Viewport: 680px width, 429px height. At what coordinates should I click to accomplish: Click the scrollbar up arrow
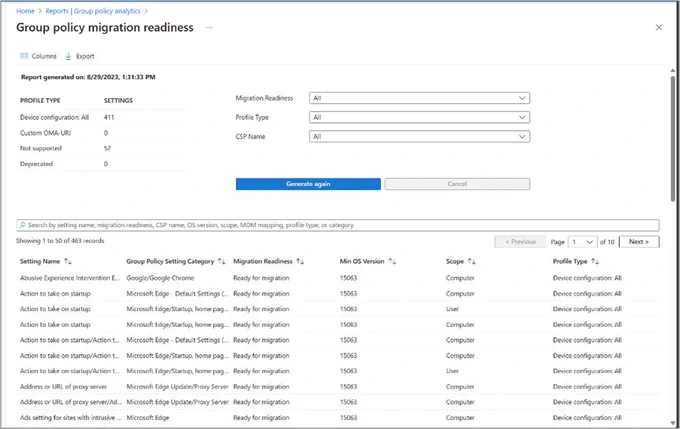(673, 70)
